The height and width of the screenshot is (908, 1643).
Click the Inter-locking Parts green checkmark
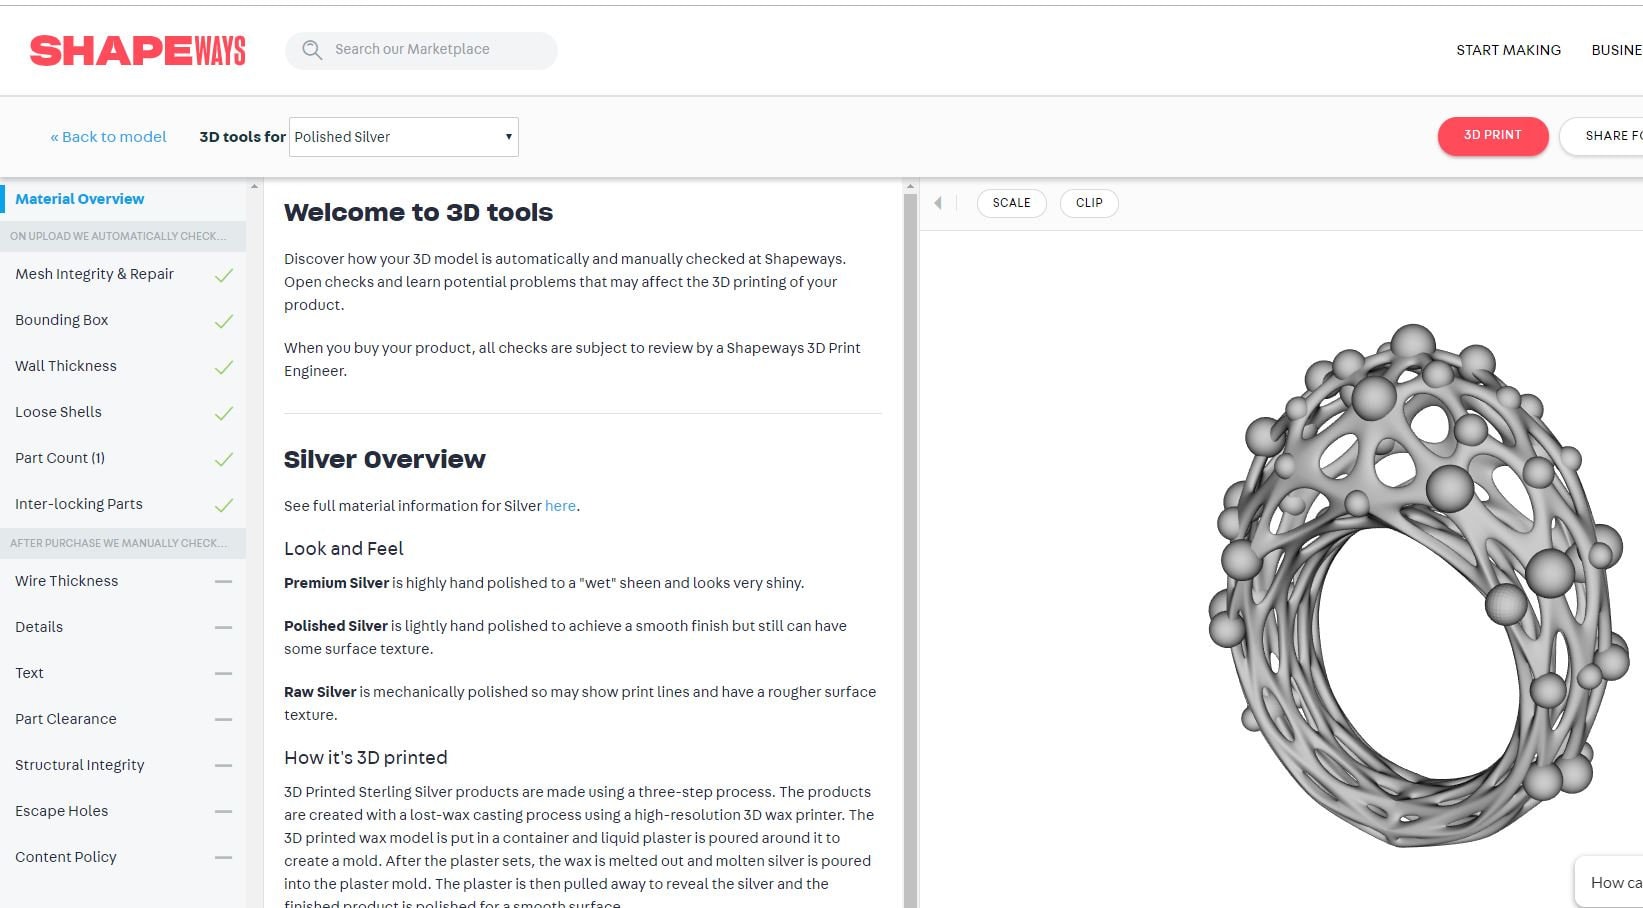pyautogui.click(x=224, y=505)
